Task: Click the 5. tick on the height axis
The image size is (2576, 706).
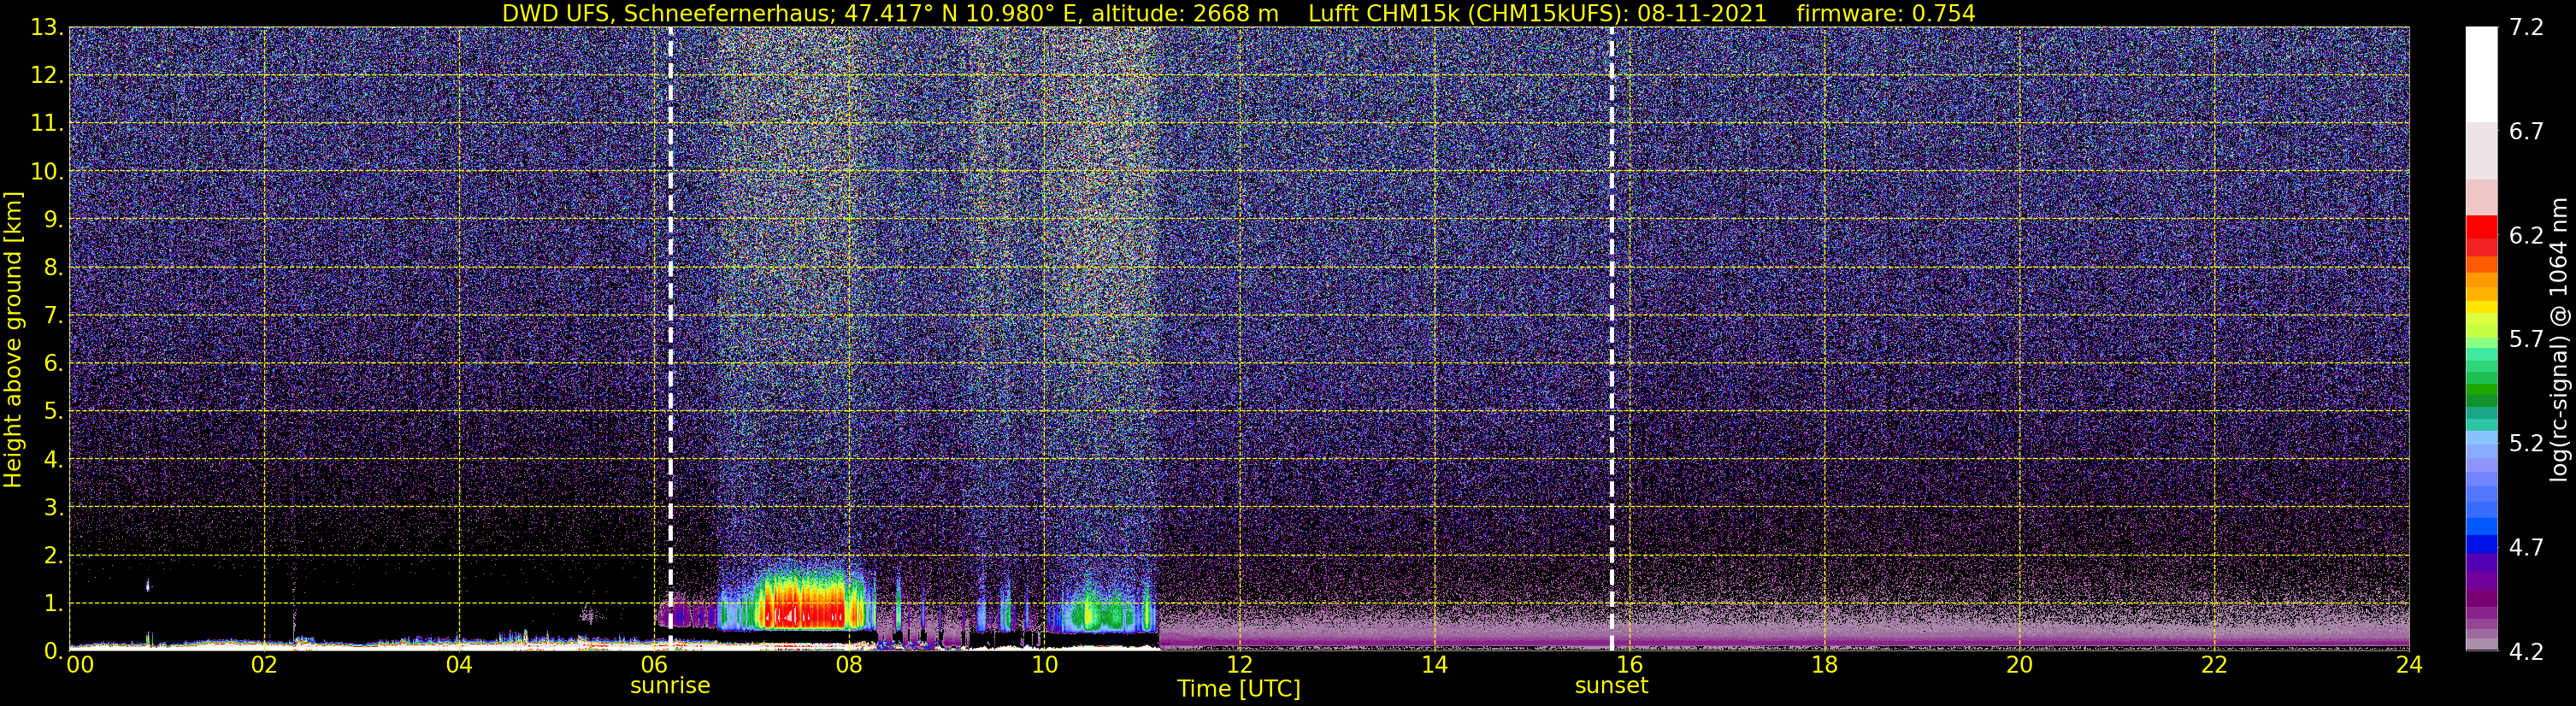Action: tap(54, 411)
